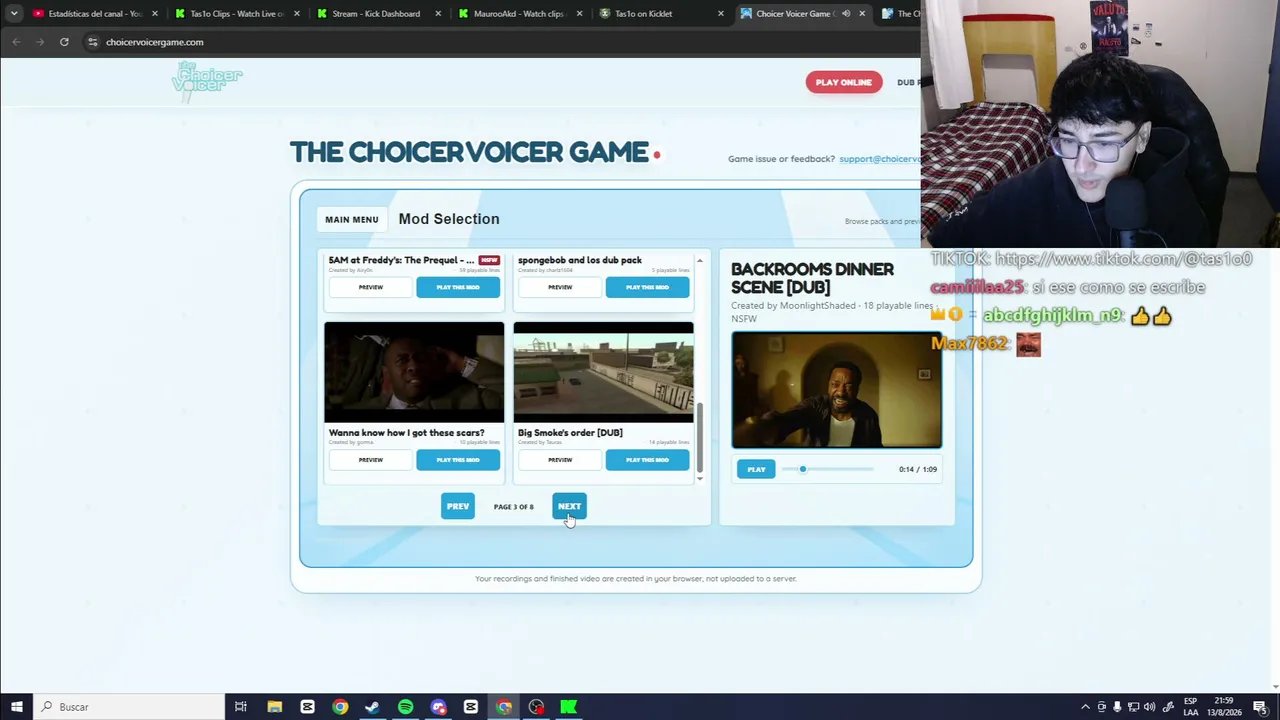The height and width of the screenshot is (720, 1280).
Task: Play the 5AM at Freddy's mod
Action: 458,287
